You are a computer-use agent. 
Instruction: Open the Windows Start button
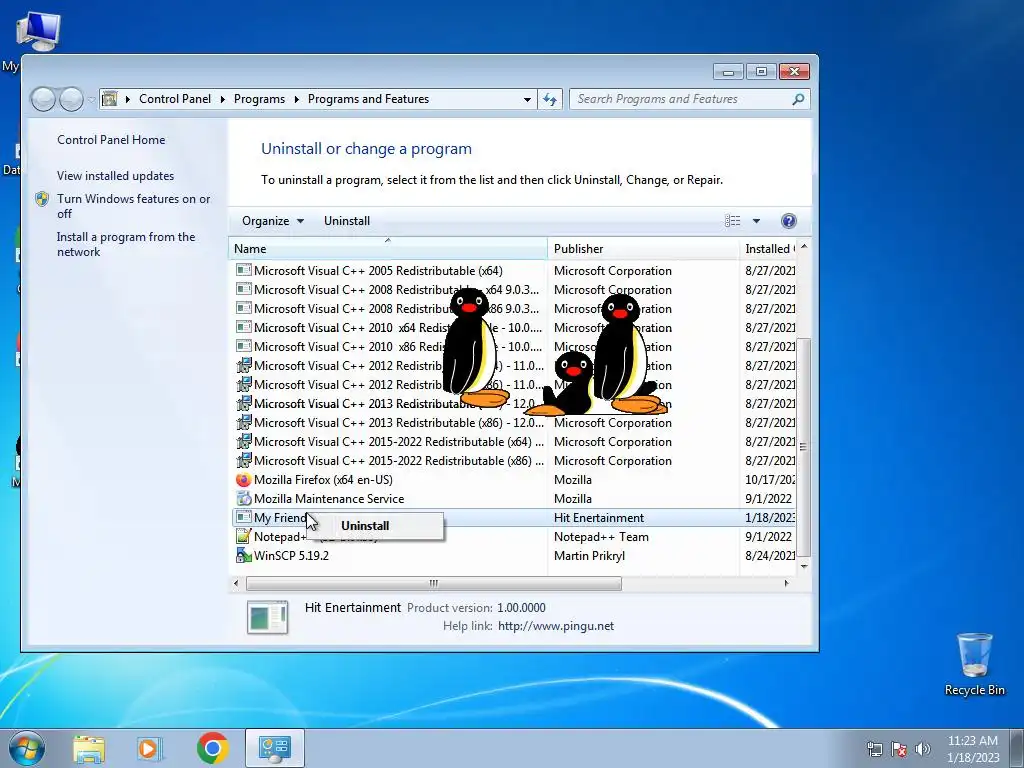[x=26, y=748]
